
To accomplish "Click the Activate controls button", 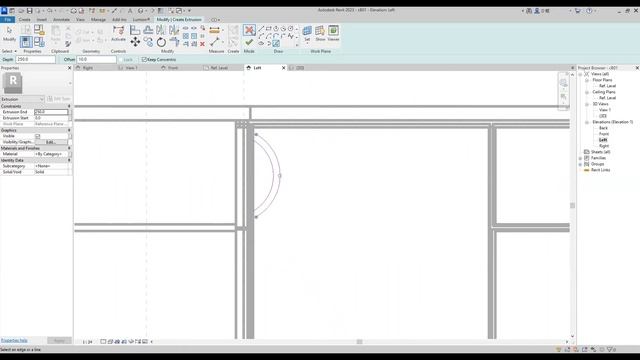I will [x=118, y=33].
